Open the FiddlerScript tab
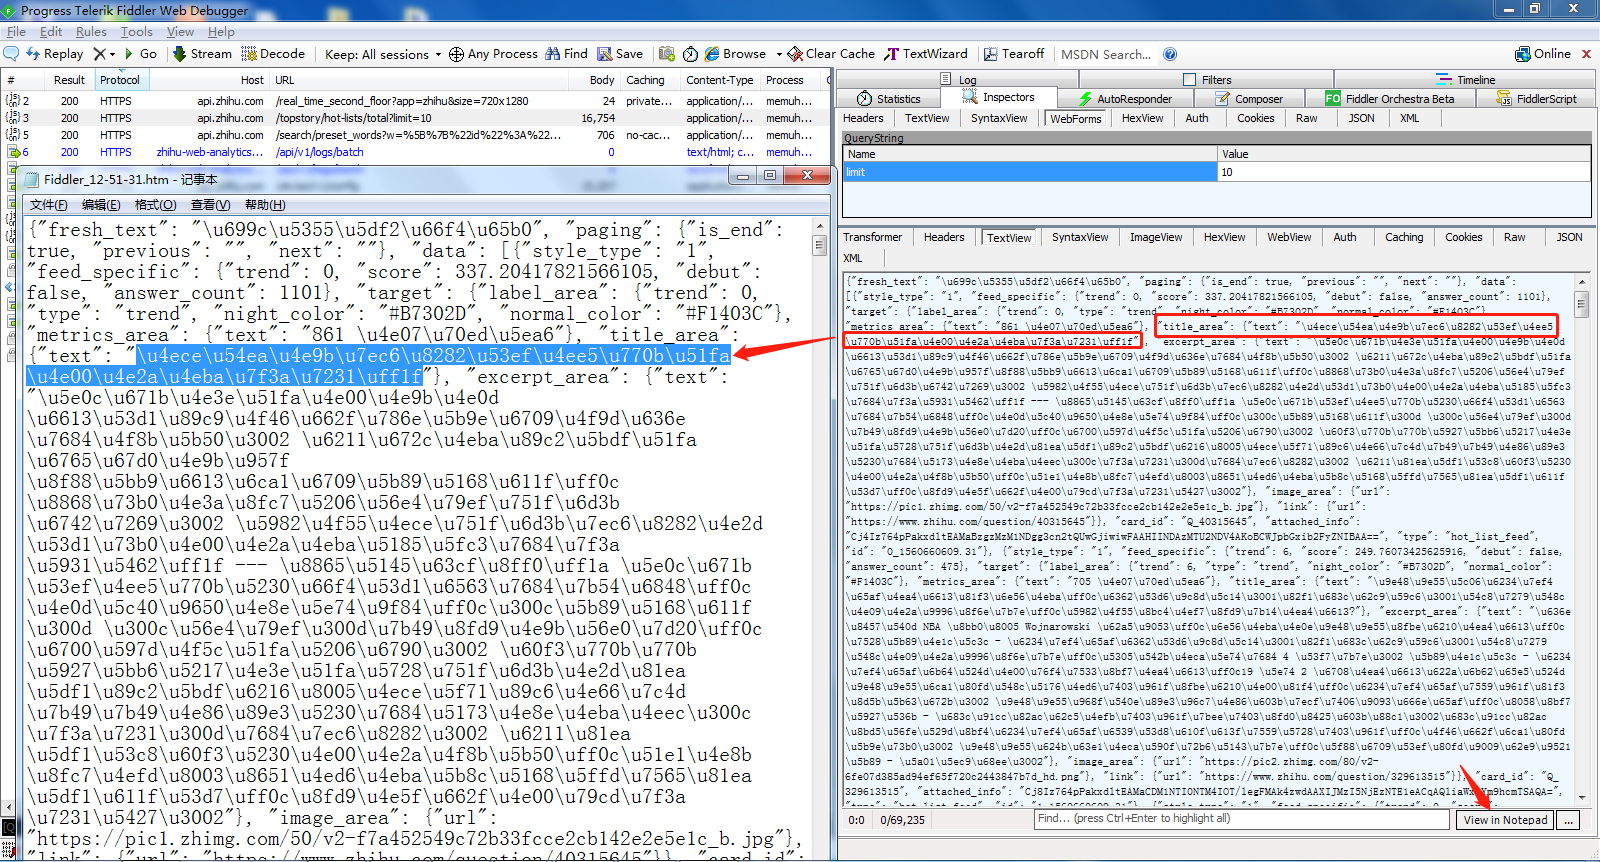1600x862 pixels. (x=1537, y=99)
